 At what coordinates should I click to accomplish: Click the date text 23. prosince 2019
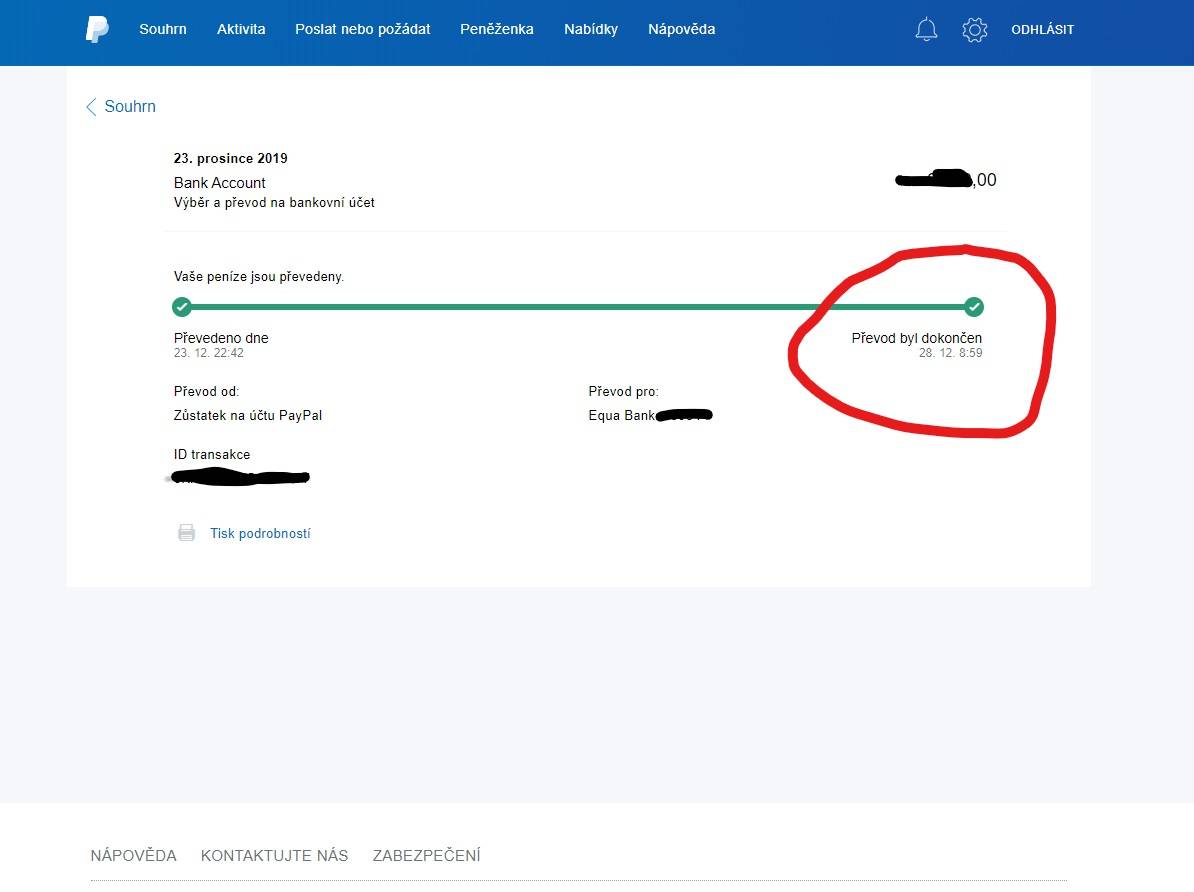pyautogui.click(x=231, y=158)
